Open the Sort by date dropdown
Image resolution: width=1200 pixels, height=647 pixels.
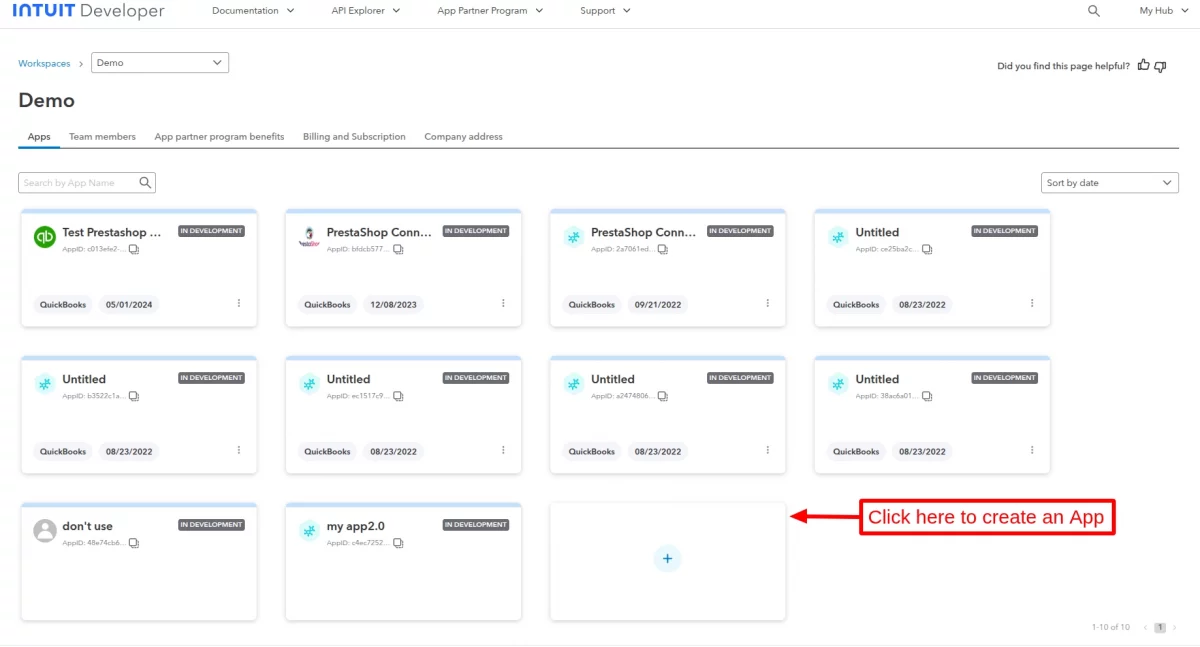pyautogui.click(x=1109, y=183)
